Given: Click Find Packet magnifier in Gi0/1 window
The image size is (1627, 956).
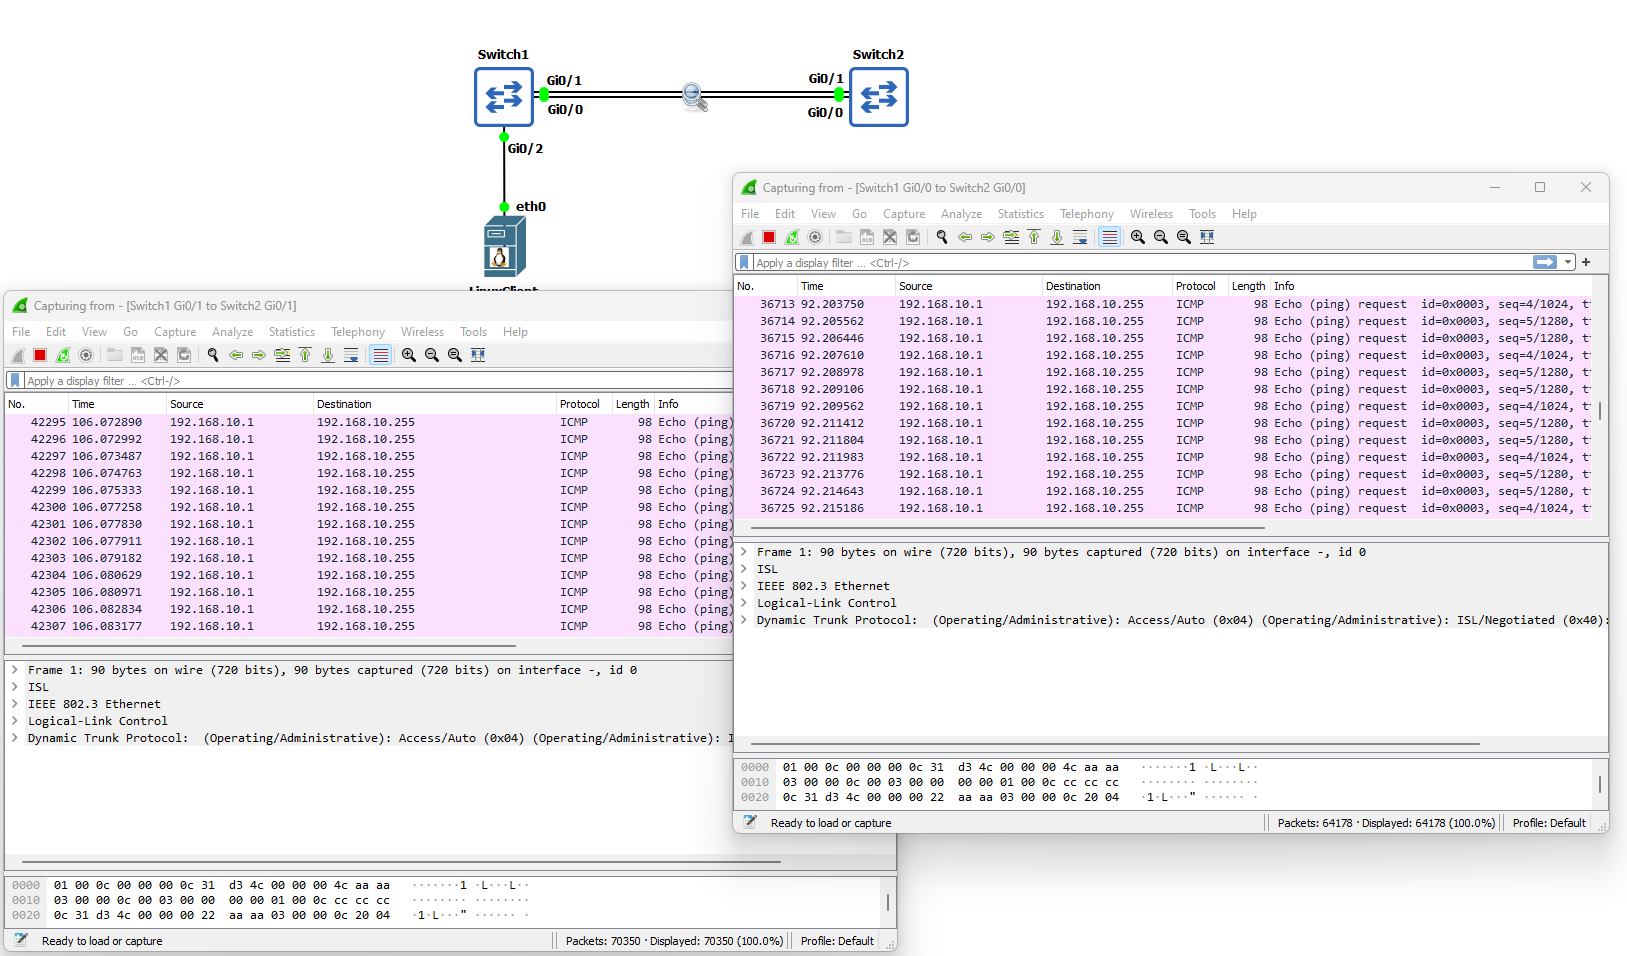Looking at the screenshot, I should pos(213,355).
